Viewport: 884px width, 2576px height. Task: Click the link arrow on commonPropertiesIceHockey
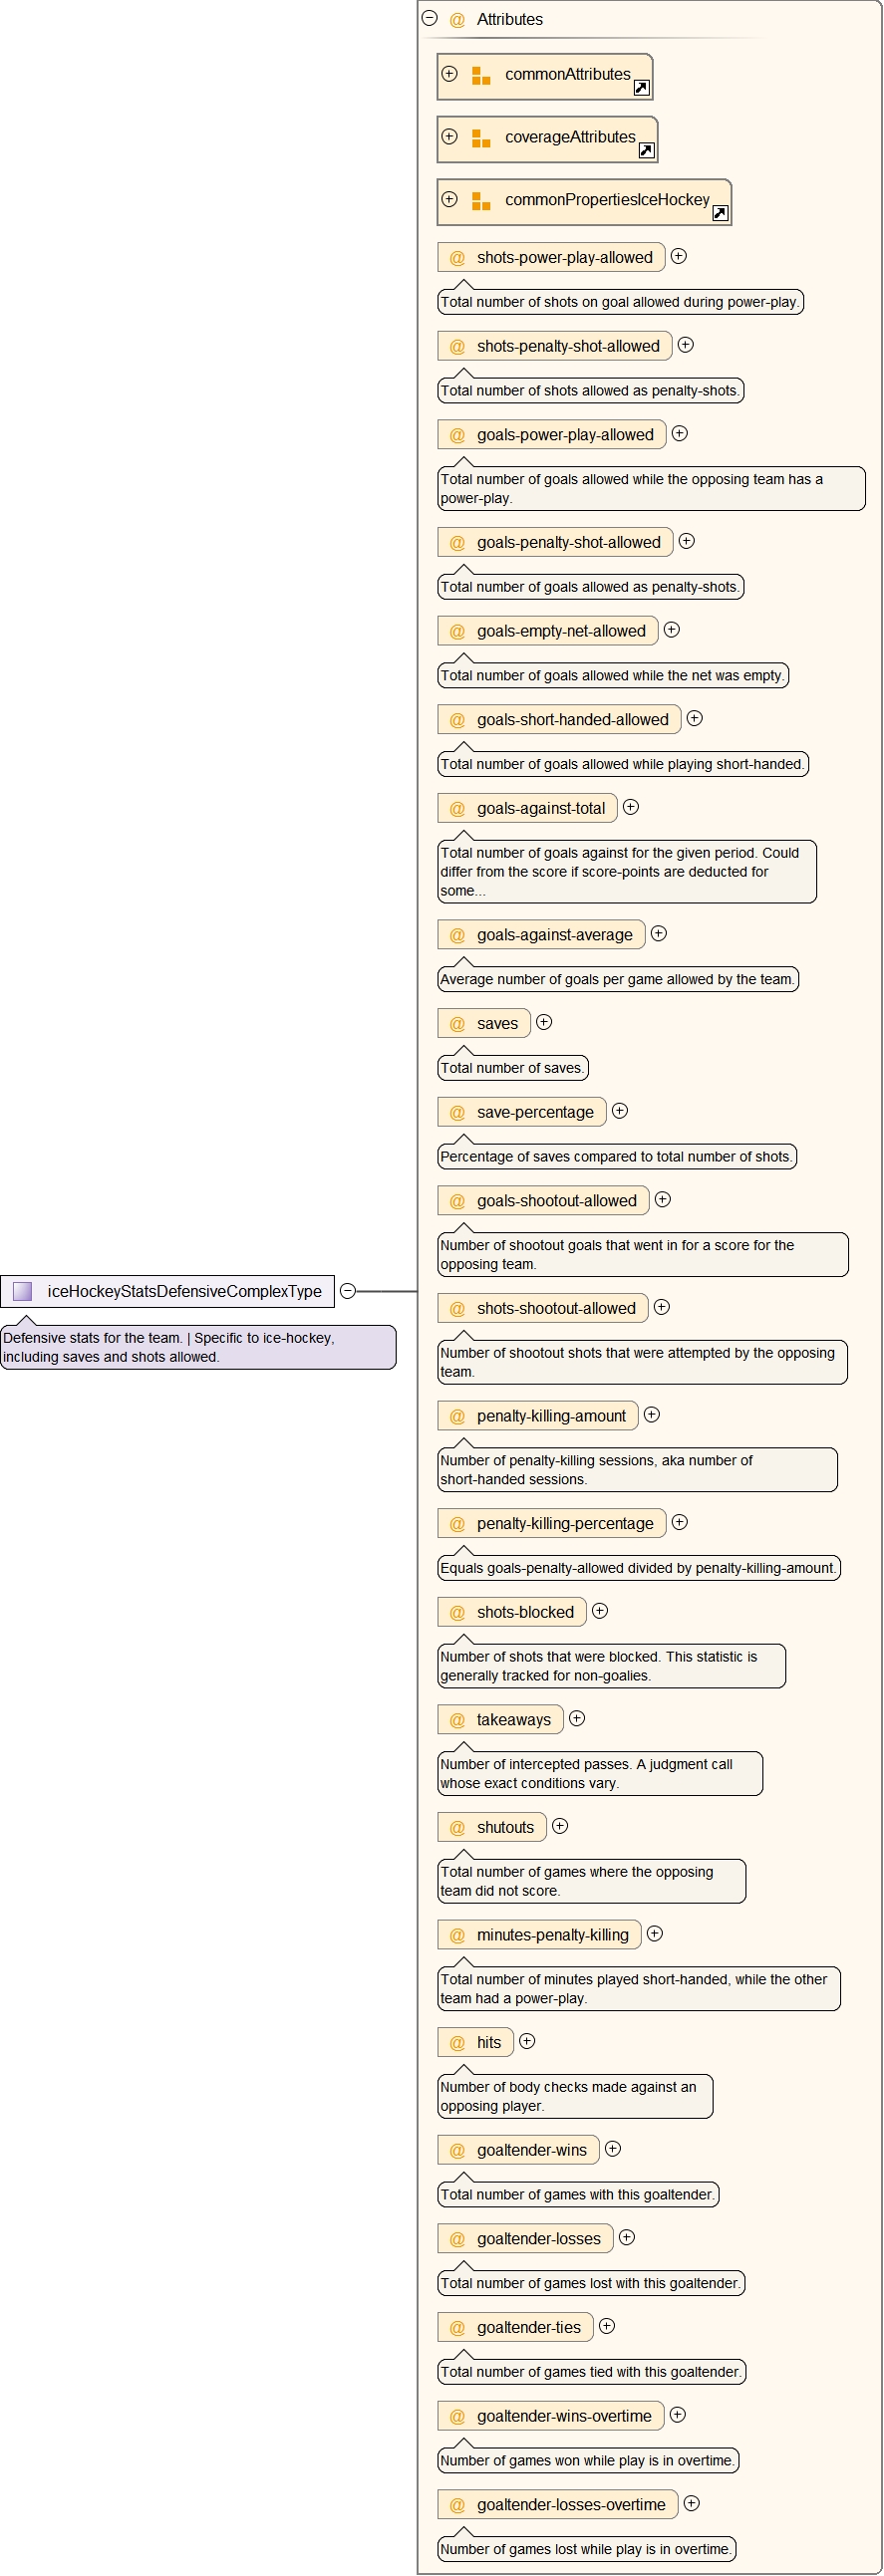pos(720,213)
